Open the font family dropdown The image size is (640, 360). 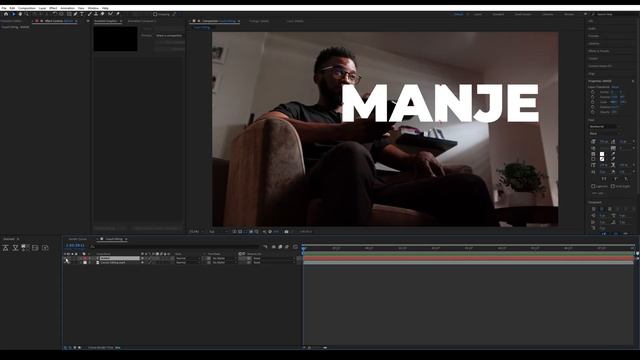[605, 127]
